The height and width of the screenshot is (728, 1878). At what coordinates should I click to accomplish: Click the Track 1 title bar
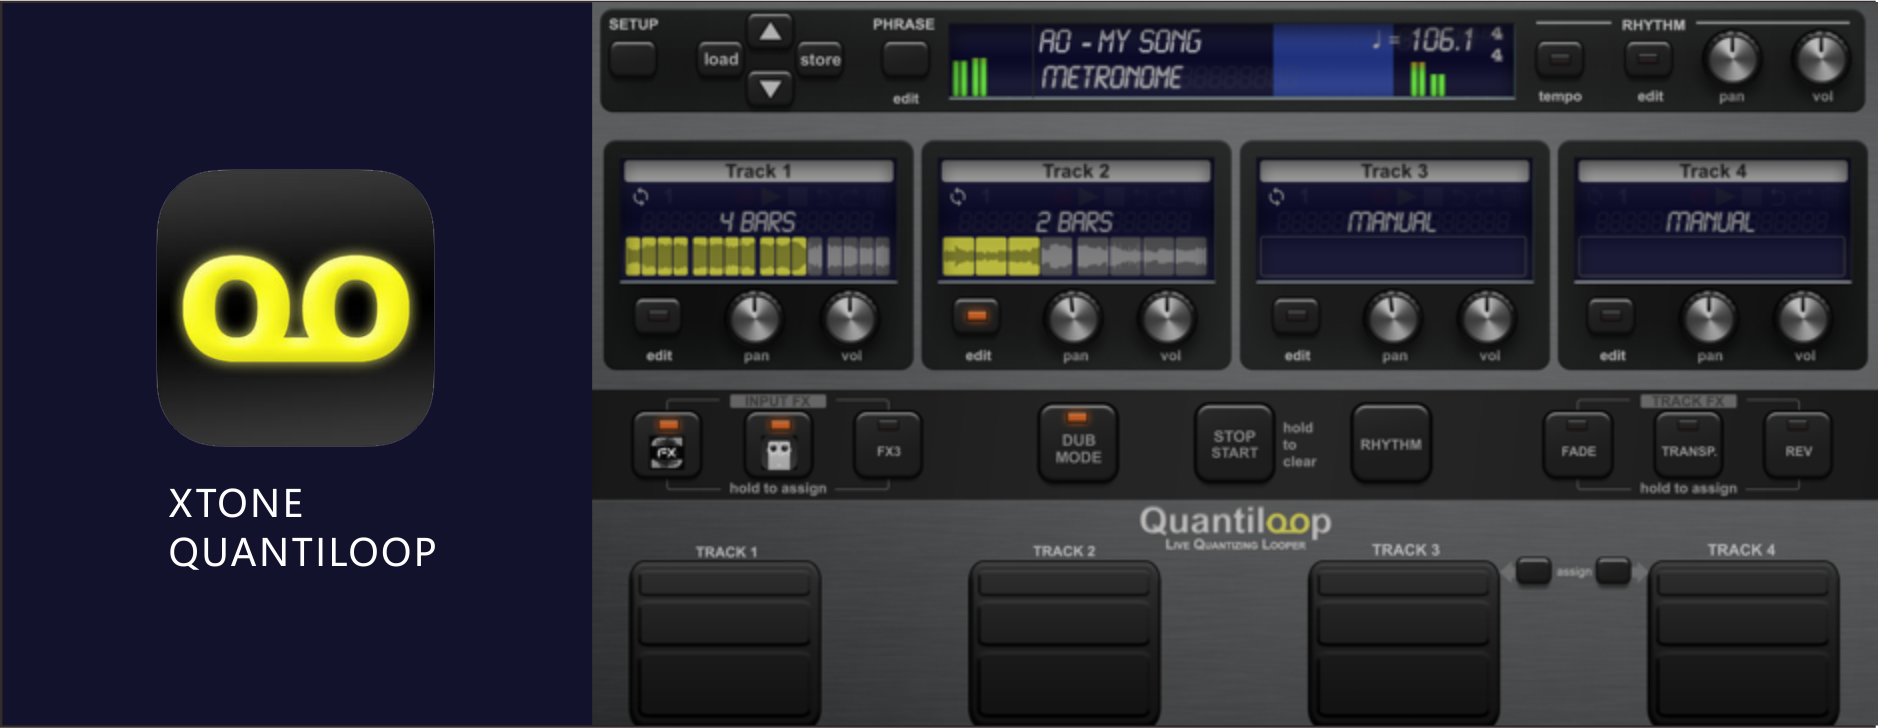758,171
